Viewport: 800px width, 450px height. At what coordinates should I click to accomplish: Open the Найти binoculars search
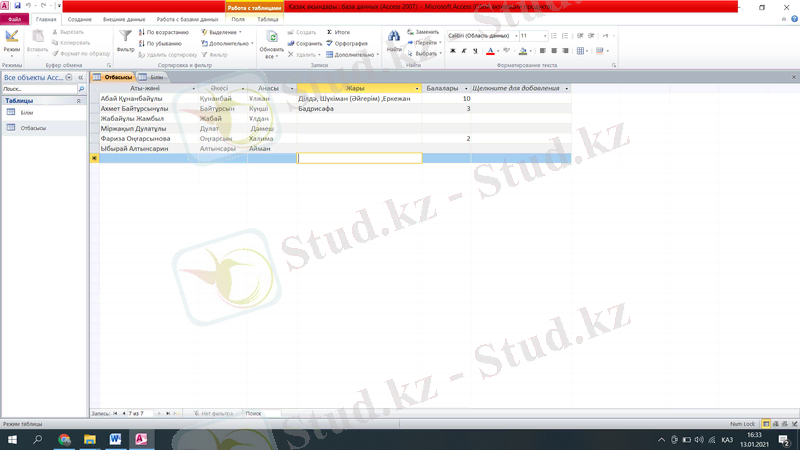pos(394,41)
